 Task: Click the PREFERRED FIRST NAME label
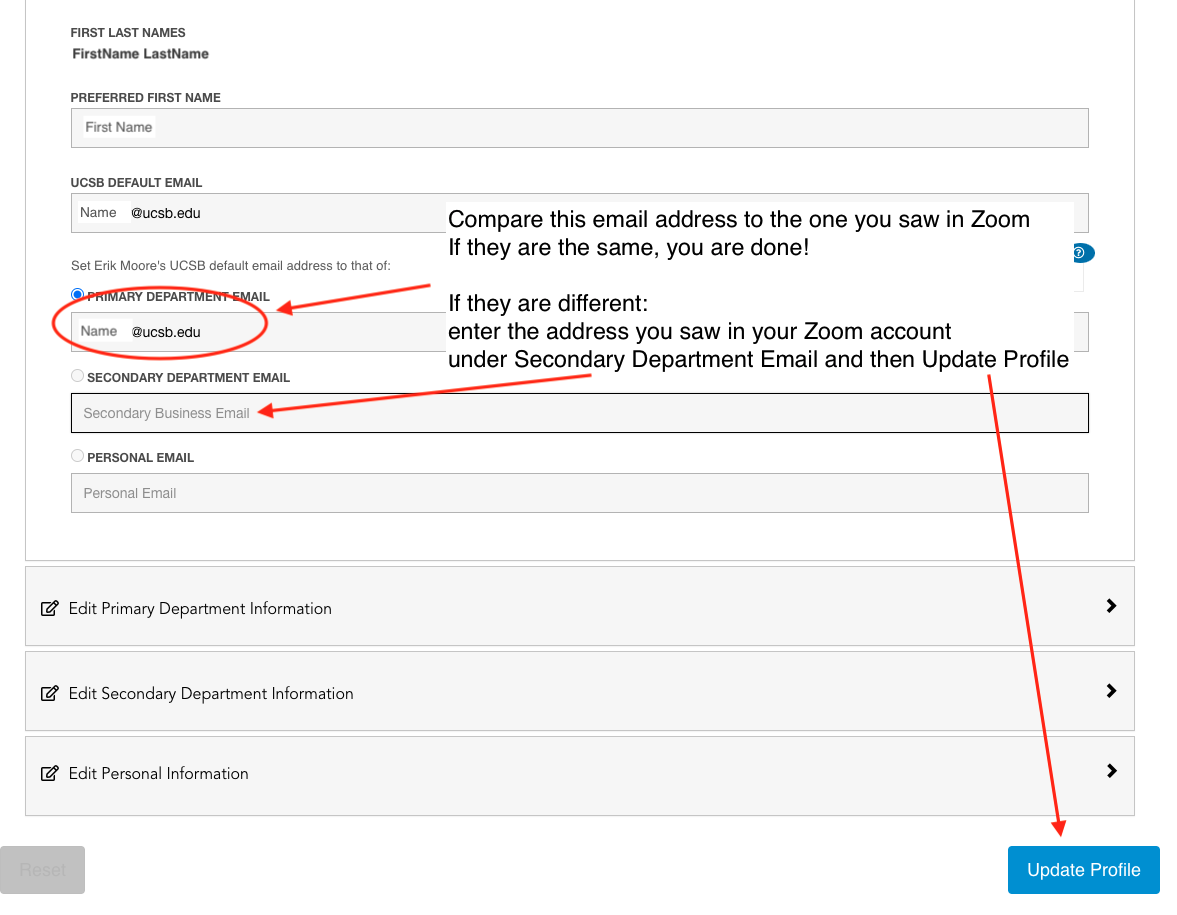coord(146,98)
